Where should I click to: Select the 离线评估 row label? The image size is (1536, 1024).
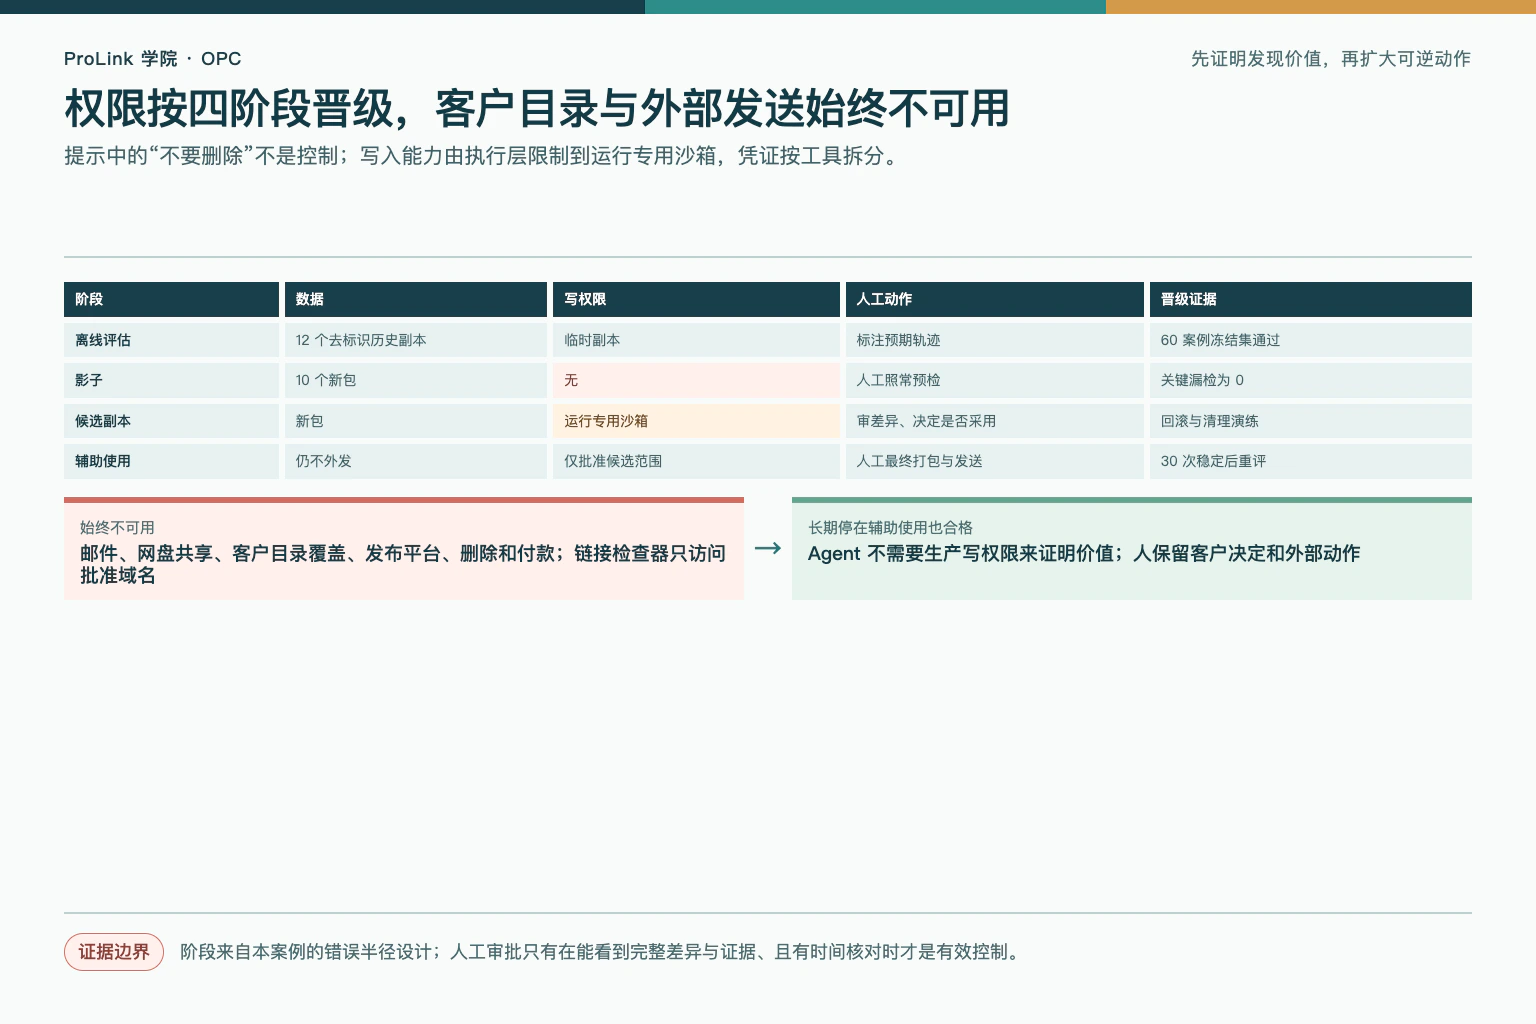(171, 340)
